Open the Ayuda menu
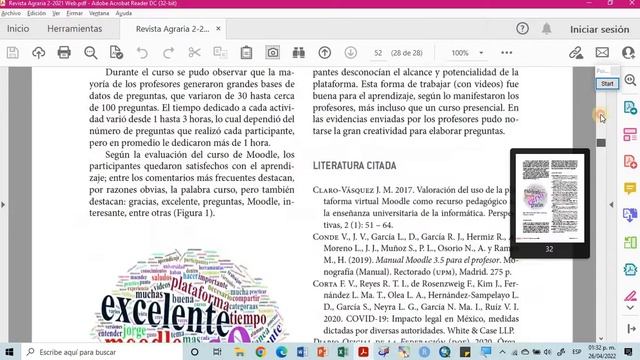Screen dimensions: 640x360 pyautogui.click(x=123, y=13)
